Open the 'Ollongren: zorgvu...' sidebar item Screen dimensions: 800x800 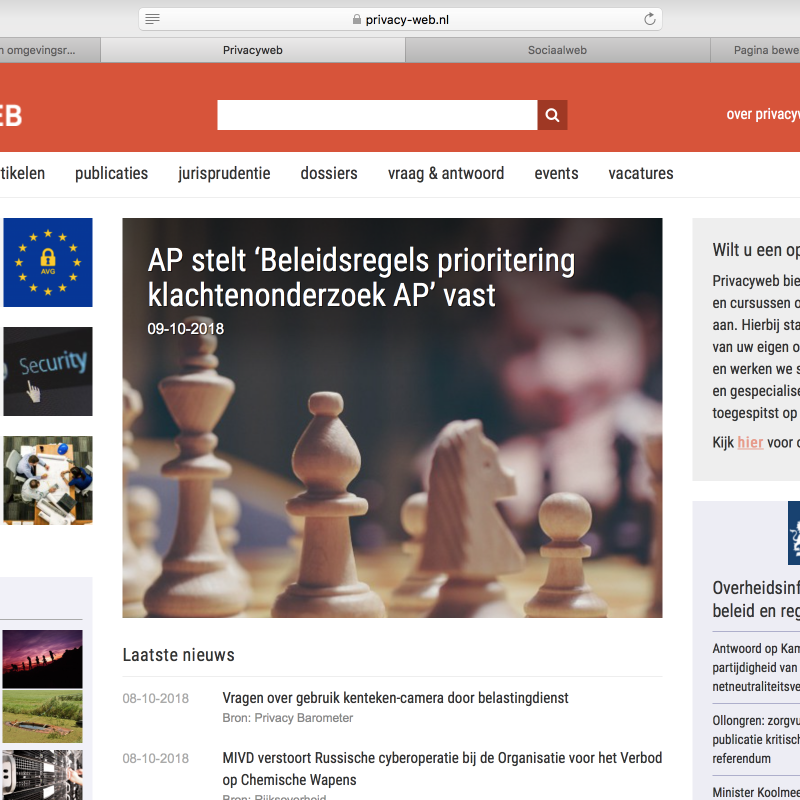756,740
